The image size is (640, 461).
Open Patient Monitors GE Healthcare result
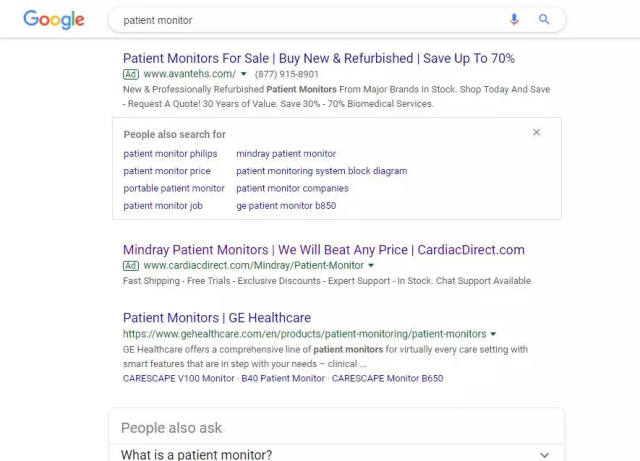pos(216,318)
